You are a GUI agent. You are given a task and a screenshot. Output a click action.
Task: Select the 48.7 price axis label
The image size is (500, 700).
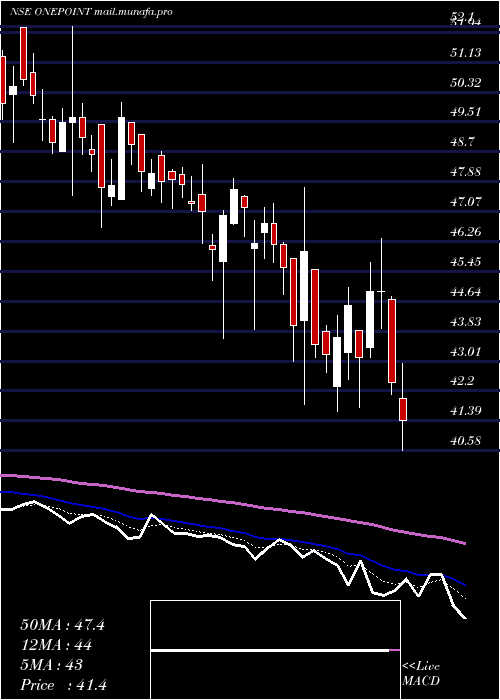(x=462, y=142)
